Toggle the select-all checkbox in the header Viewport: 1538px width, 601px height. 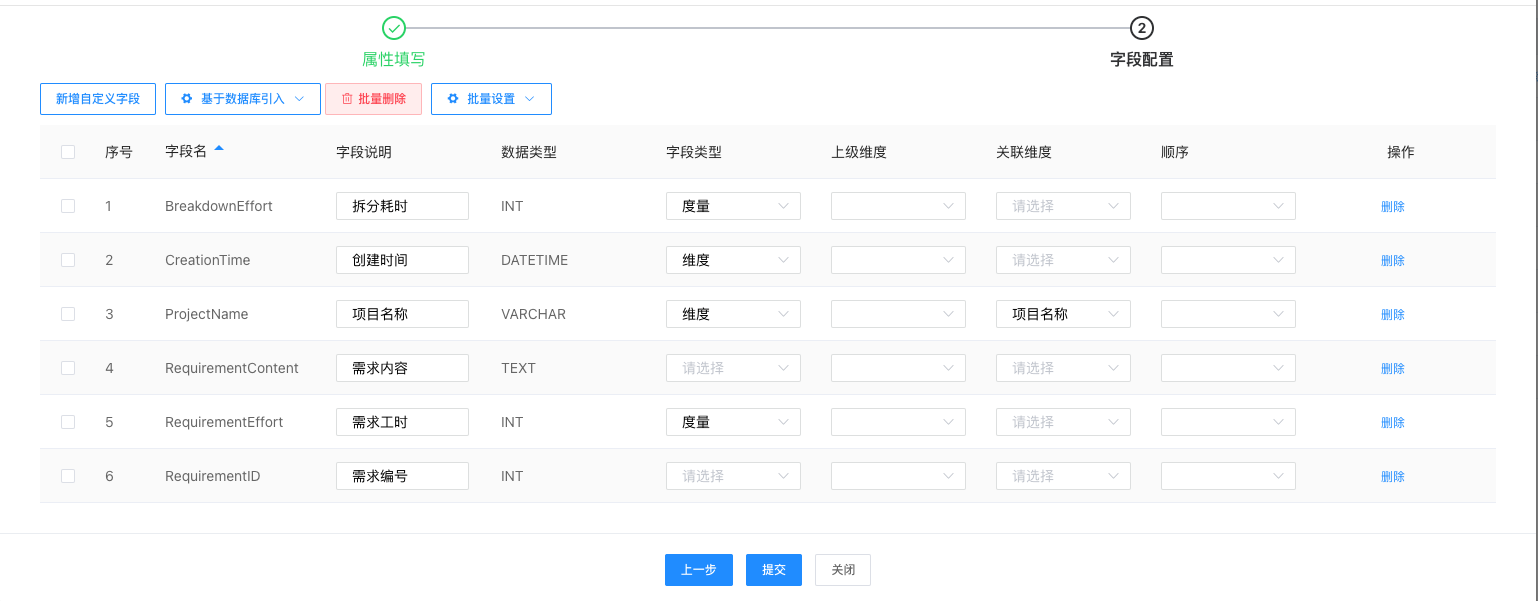pos(68,152)
